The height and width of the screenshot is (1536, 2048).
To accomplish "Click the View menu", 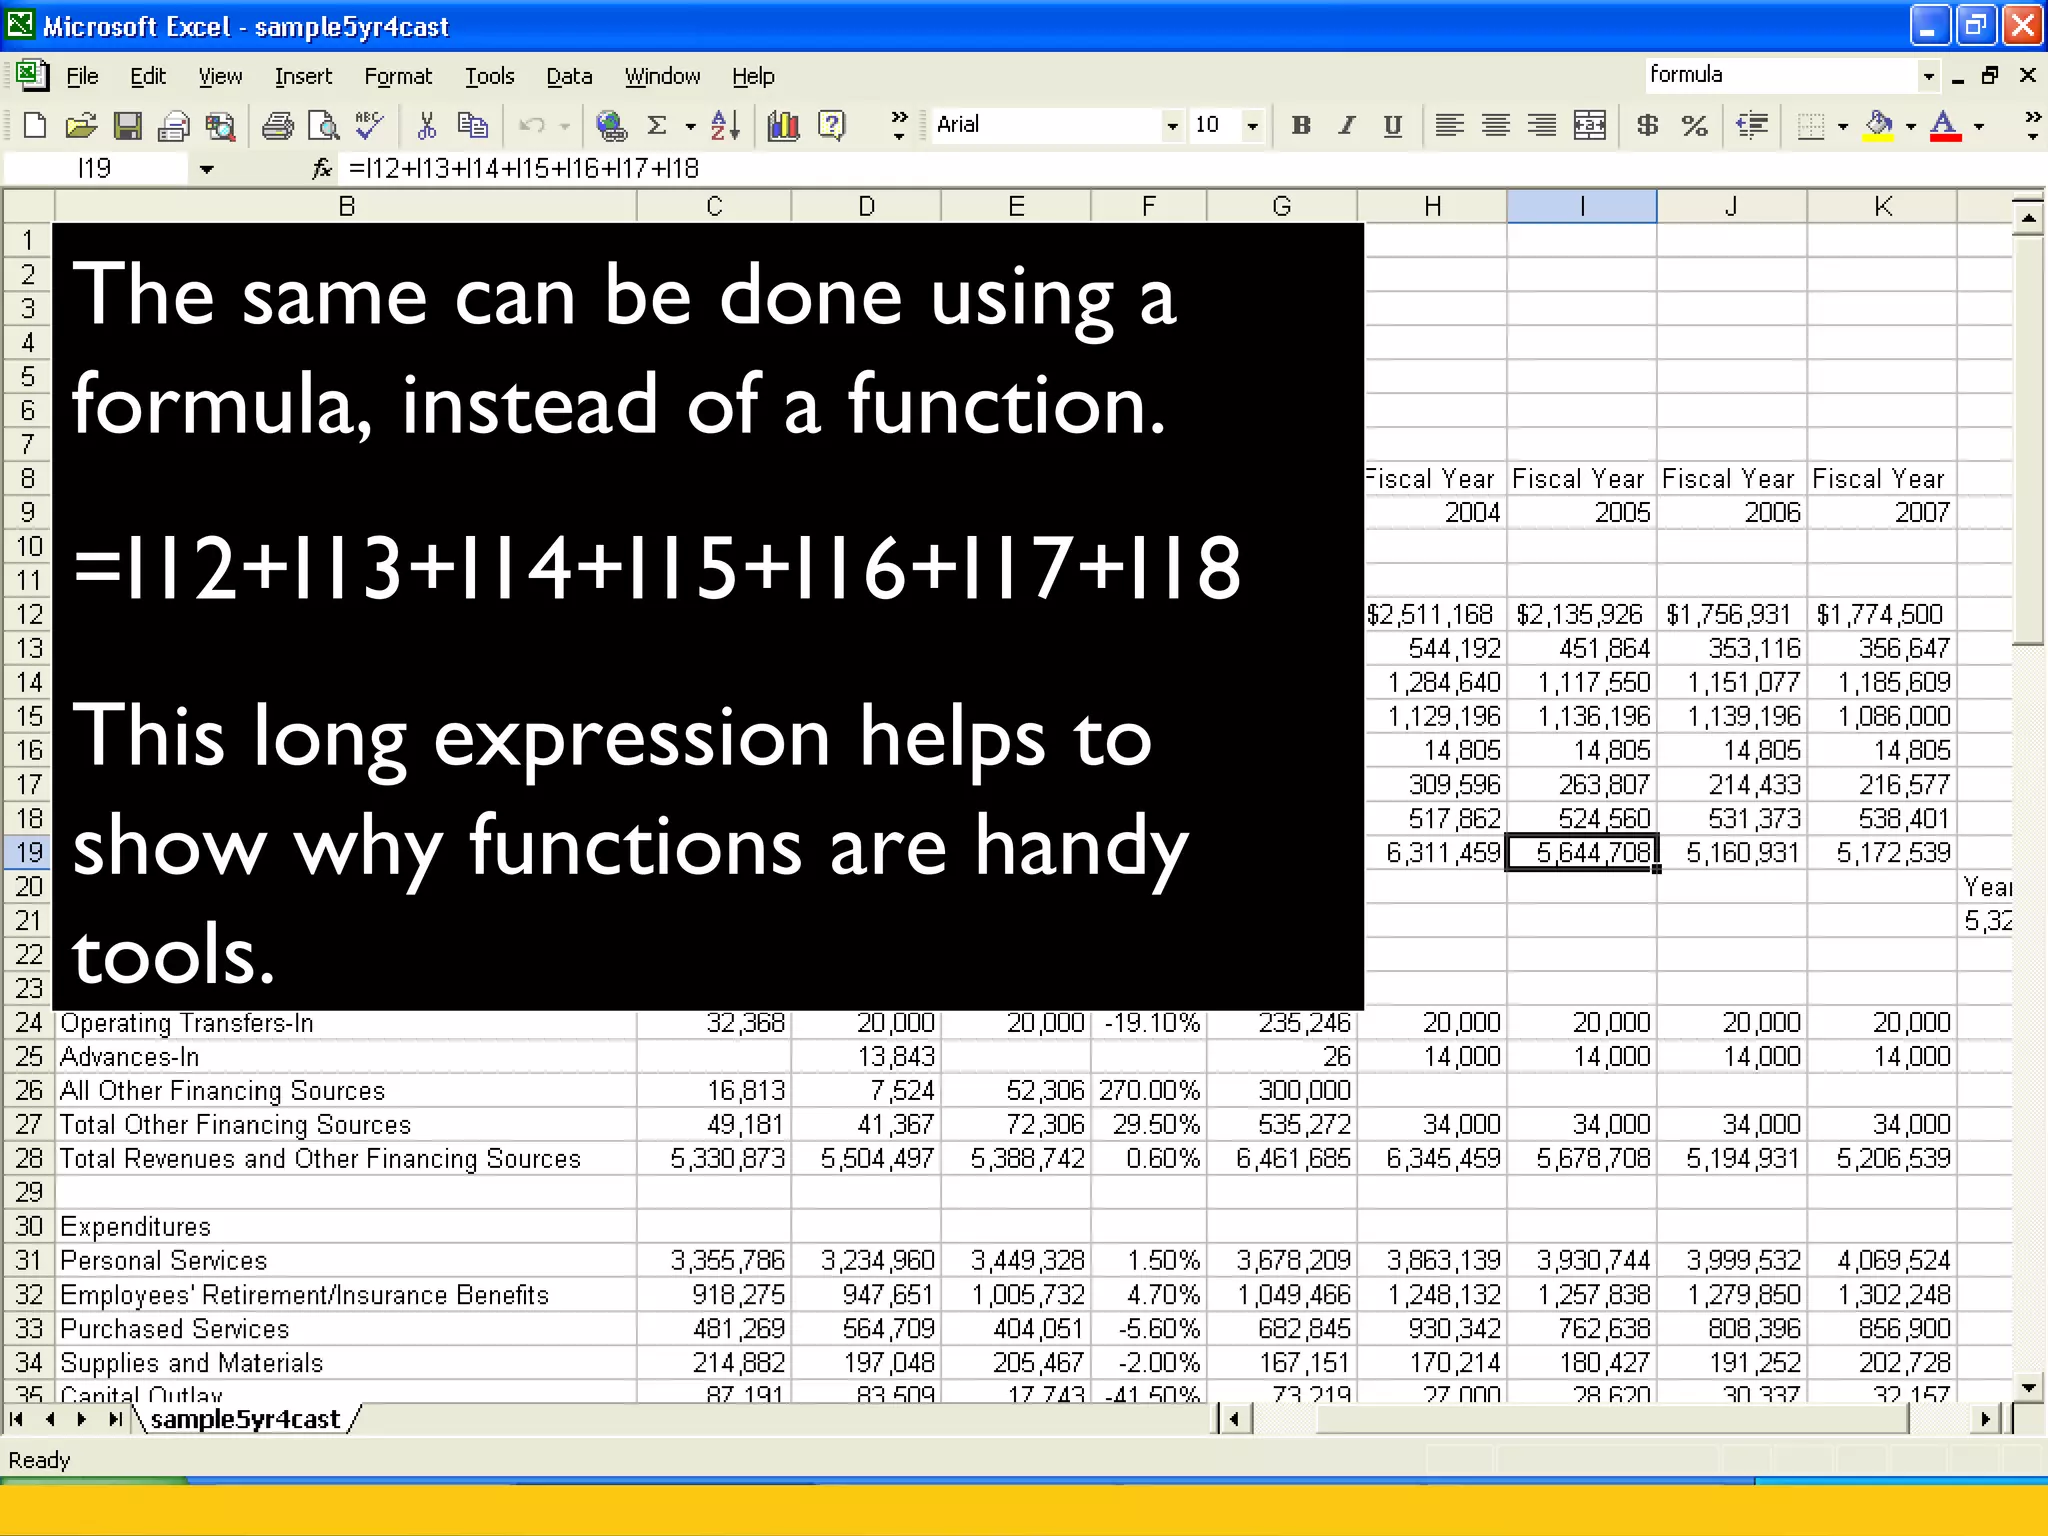I will (220, 76).
